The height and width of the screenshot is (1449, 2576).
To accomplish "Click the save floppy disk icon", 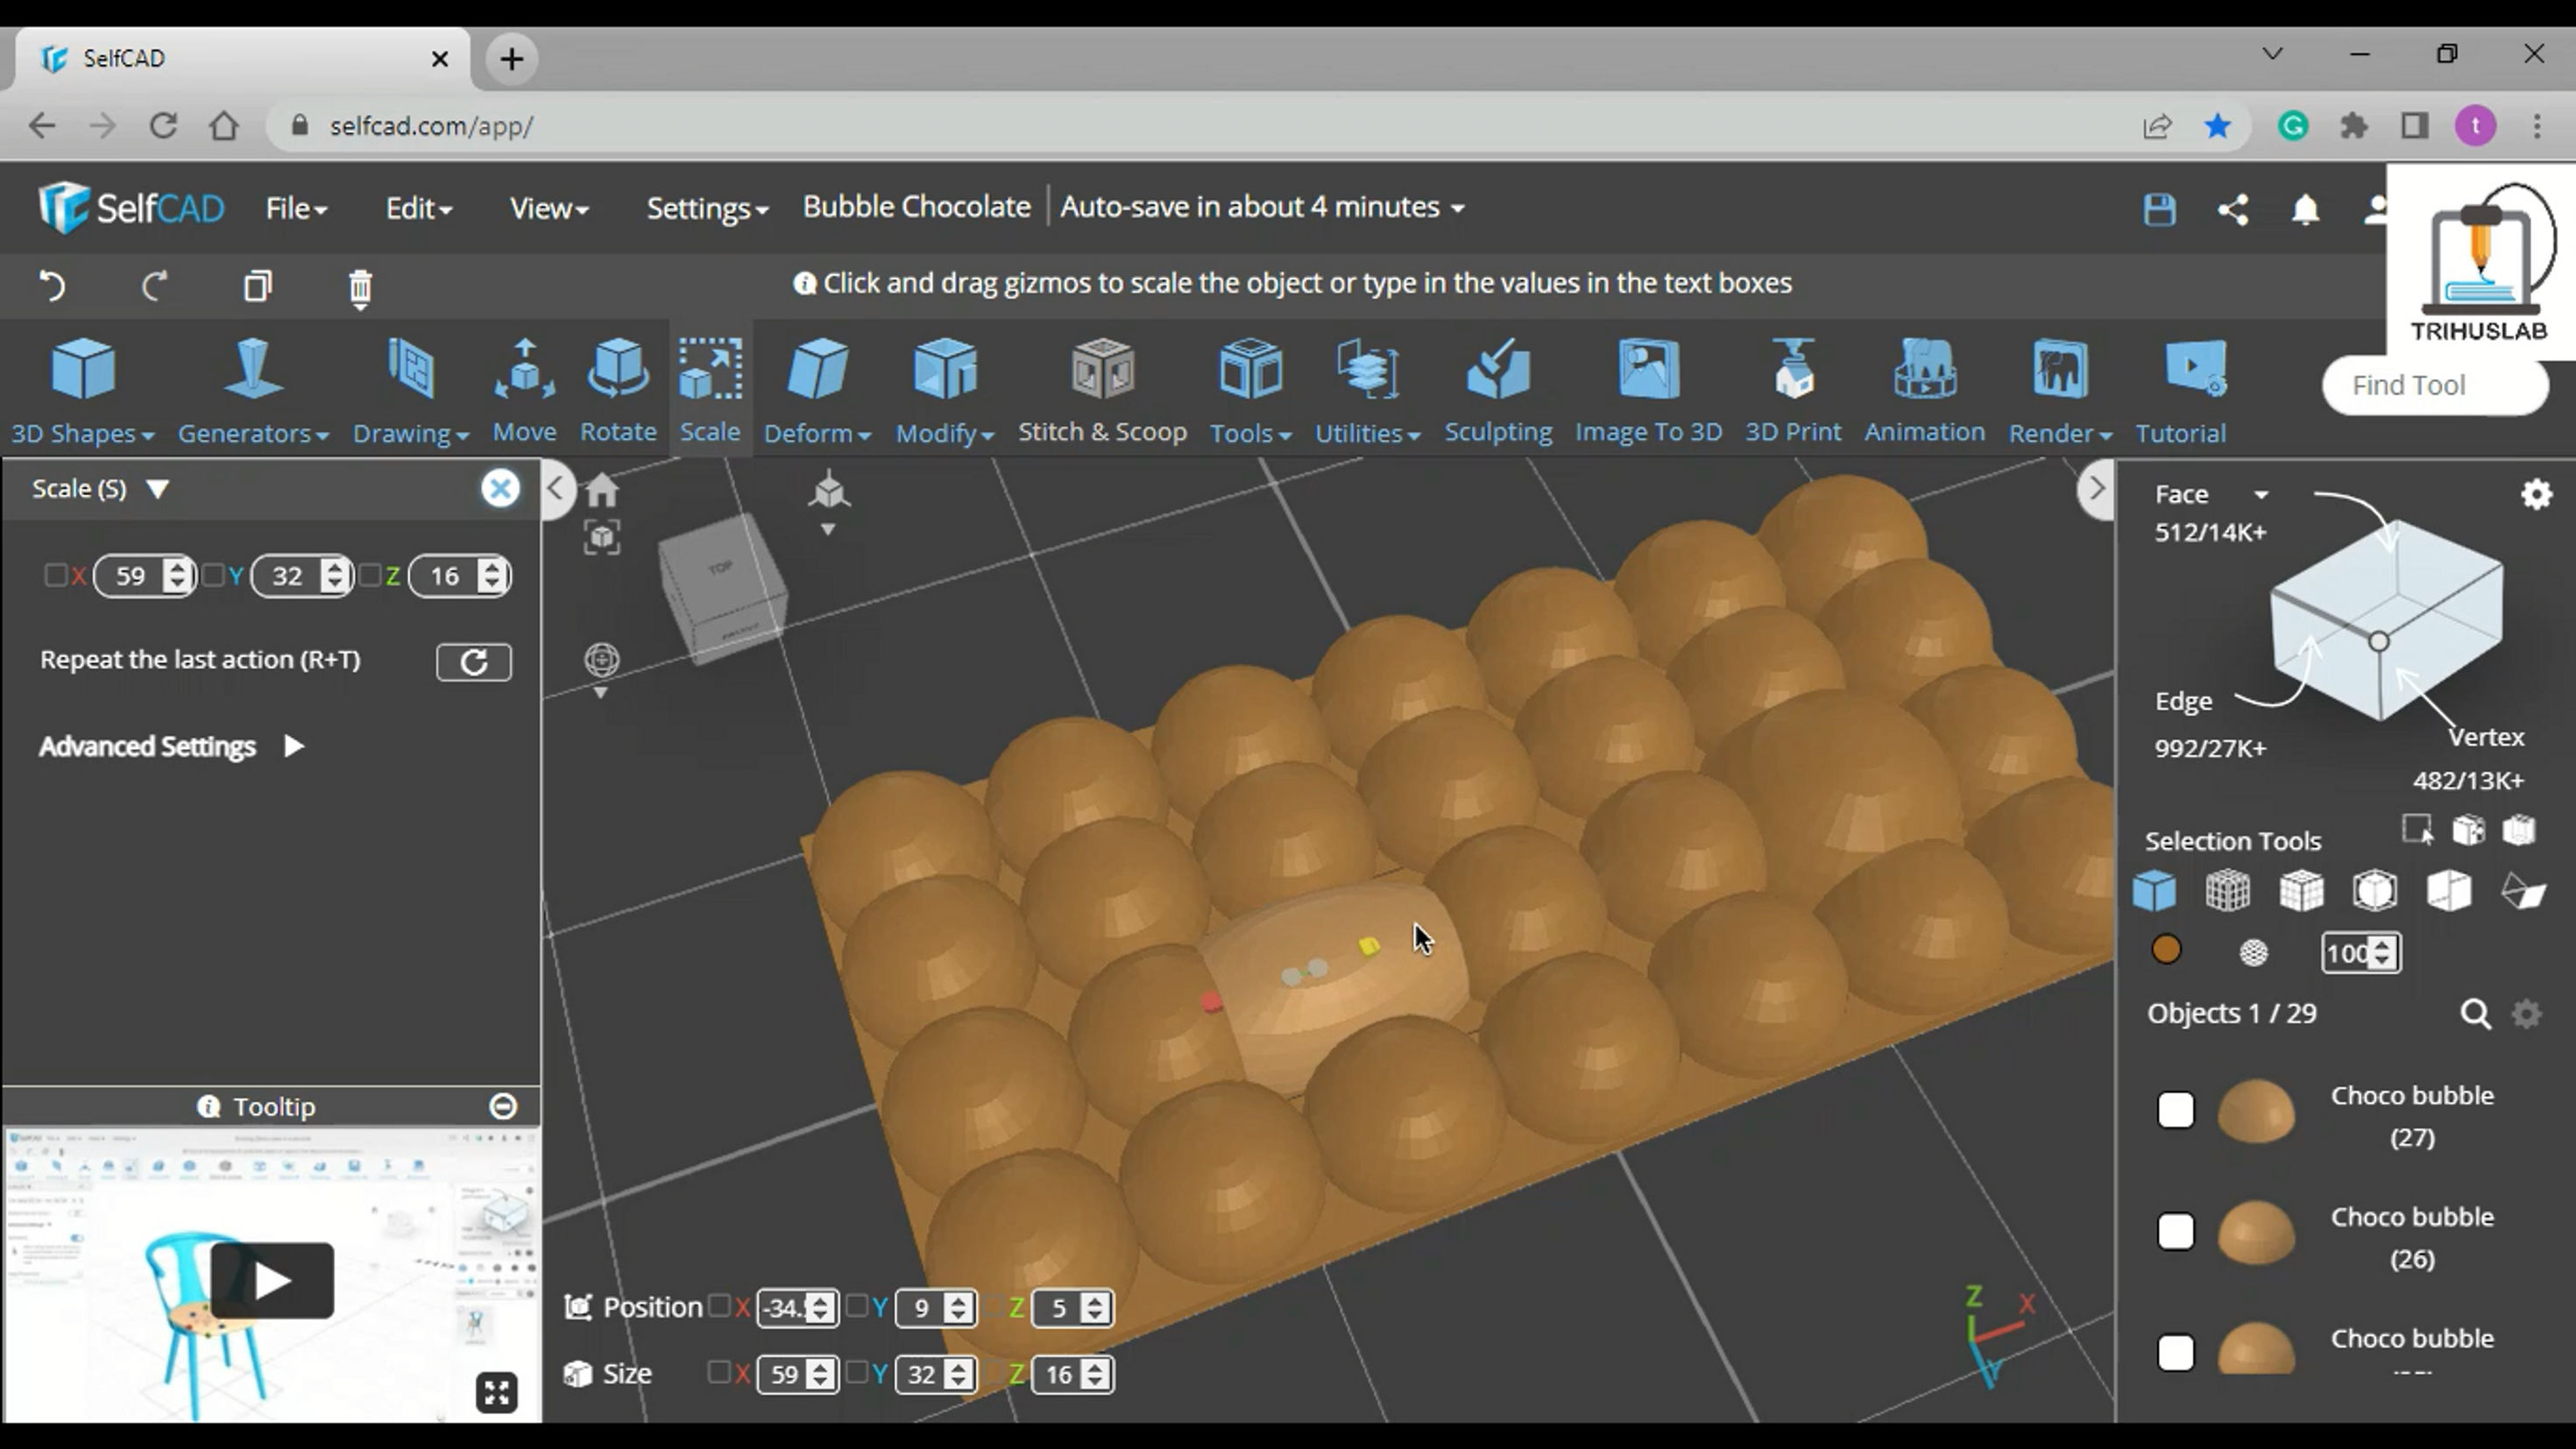I will click(x=2159, y=209).
